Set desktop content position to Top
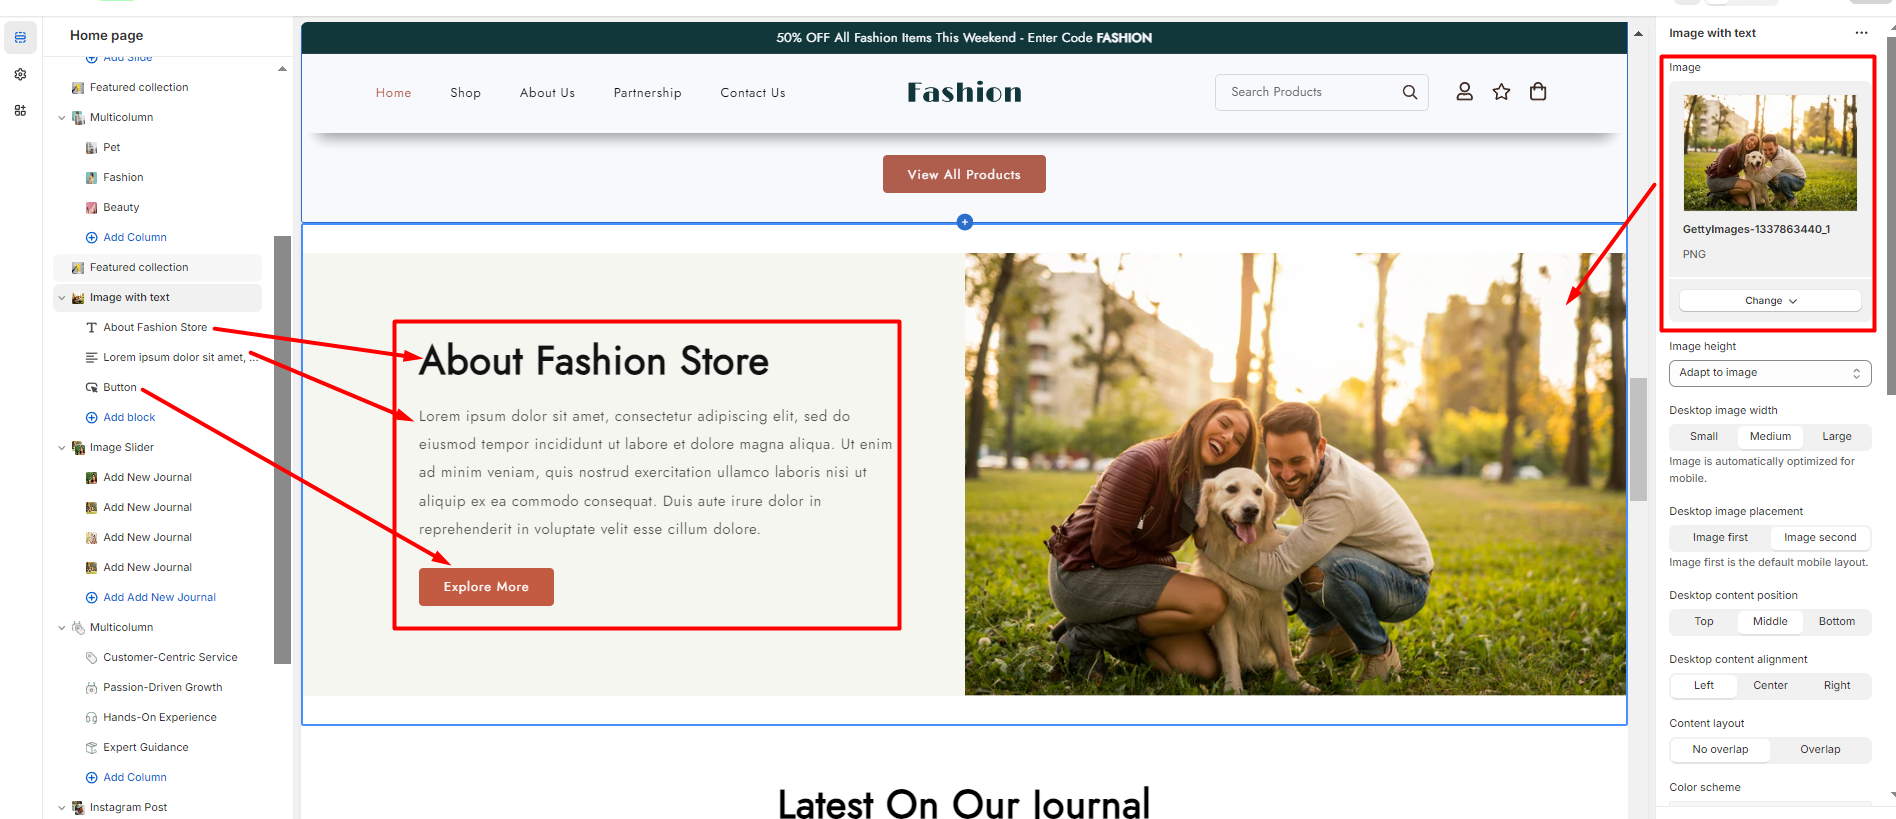This screenshot has height=819, width=1896. click(1704, 621)
